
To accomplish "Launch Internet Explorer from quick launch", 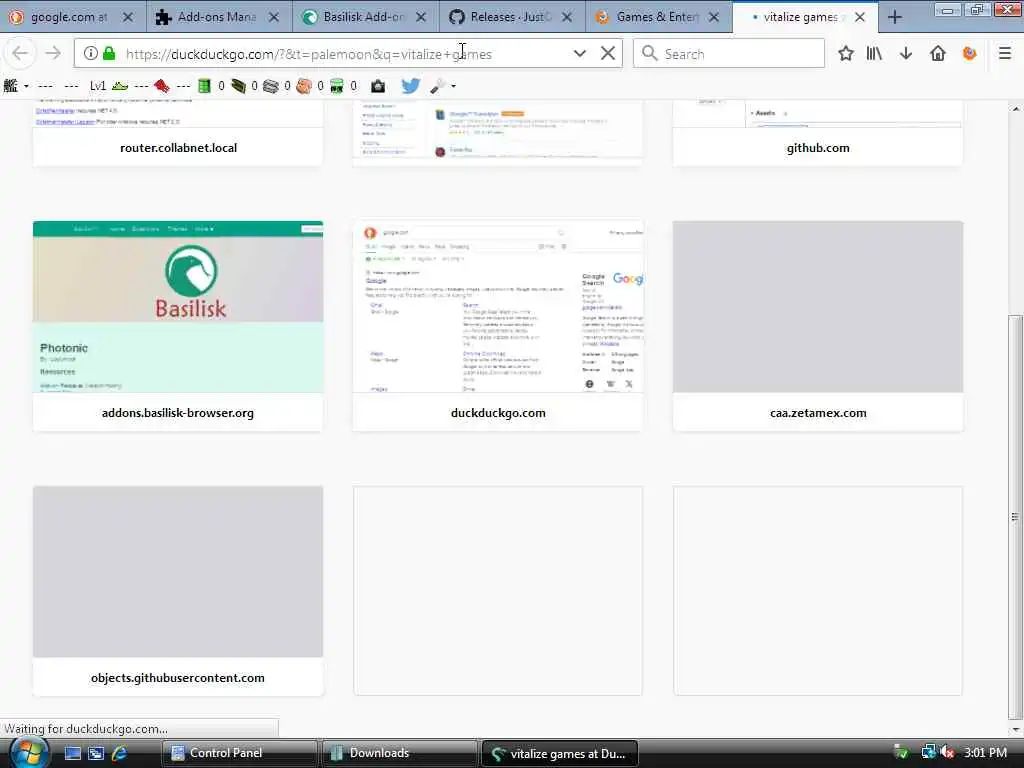I will point(119,753).
